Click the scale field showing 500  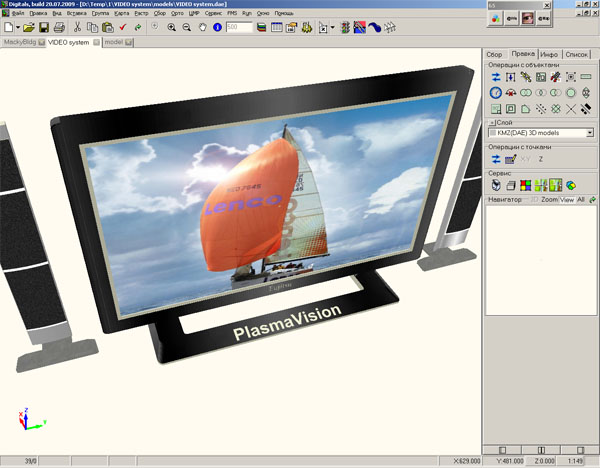point(239,27)
